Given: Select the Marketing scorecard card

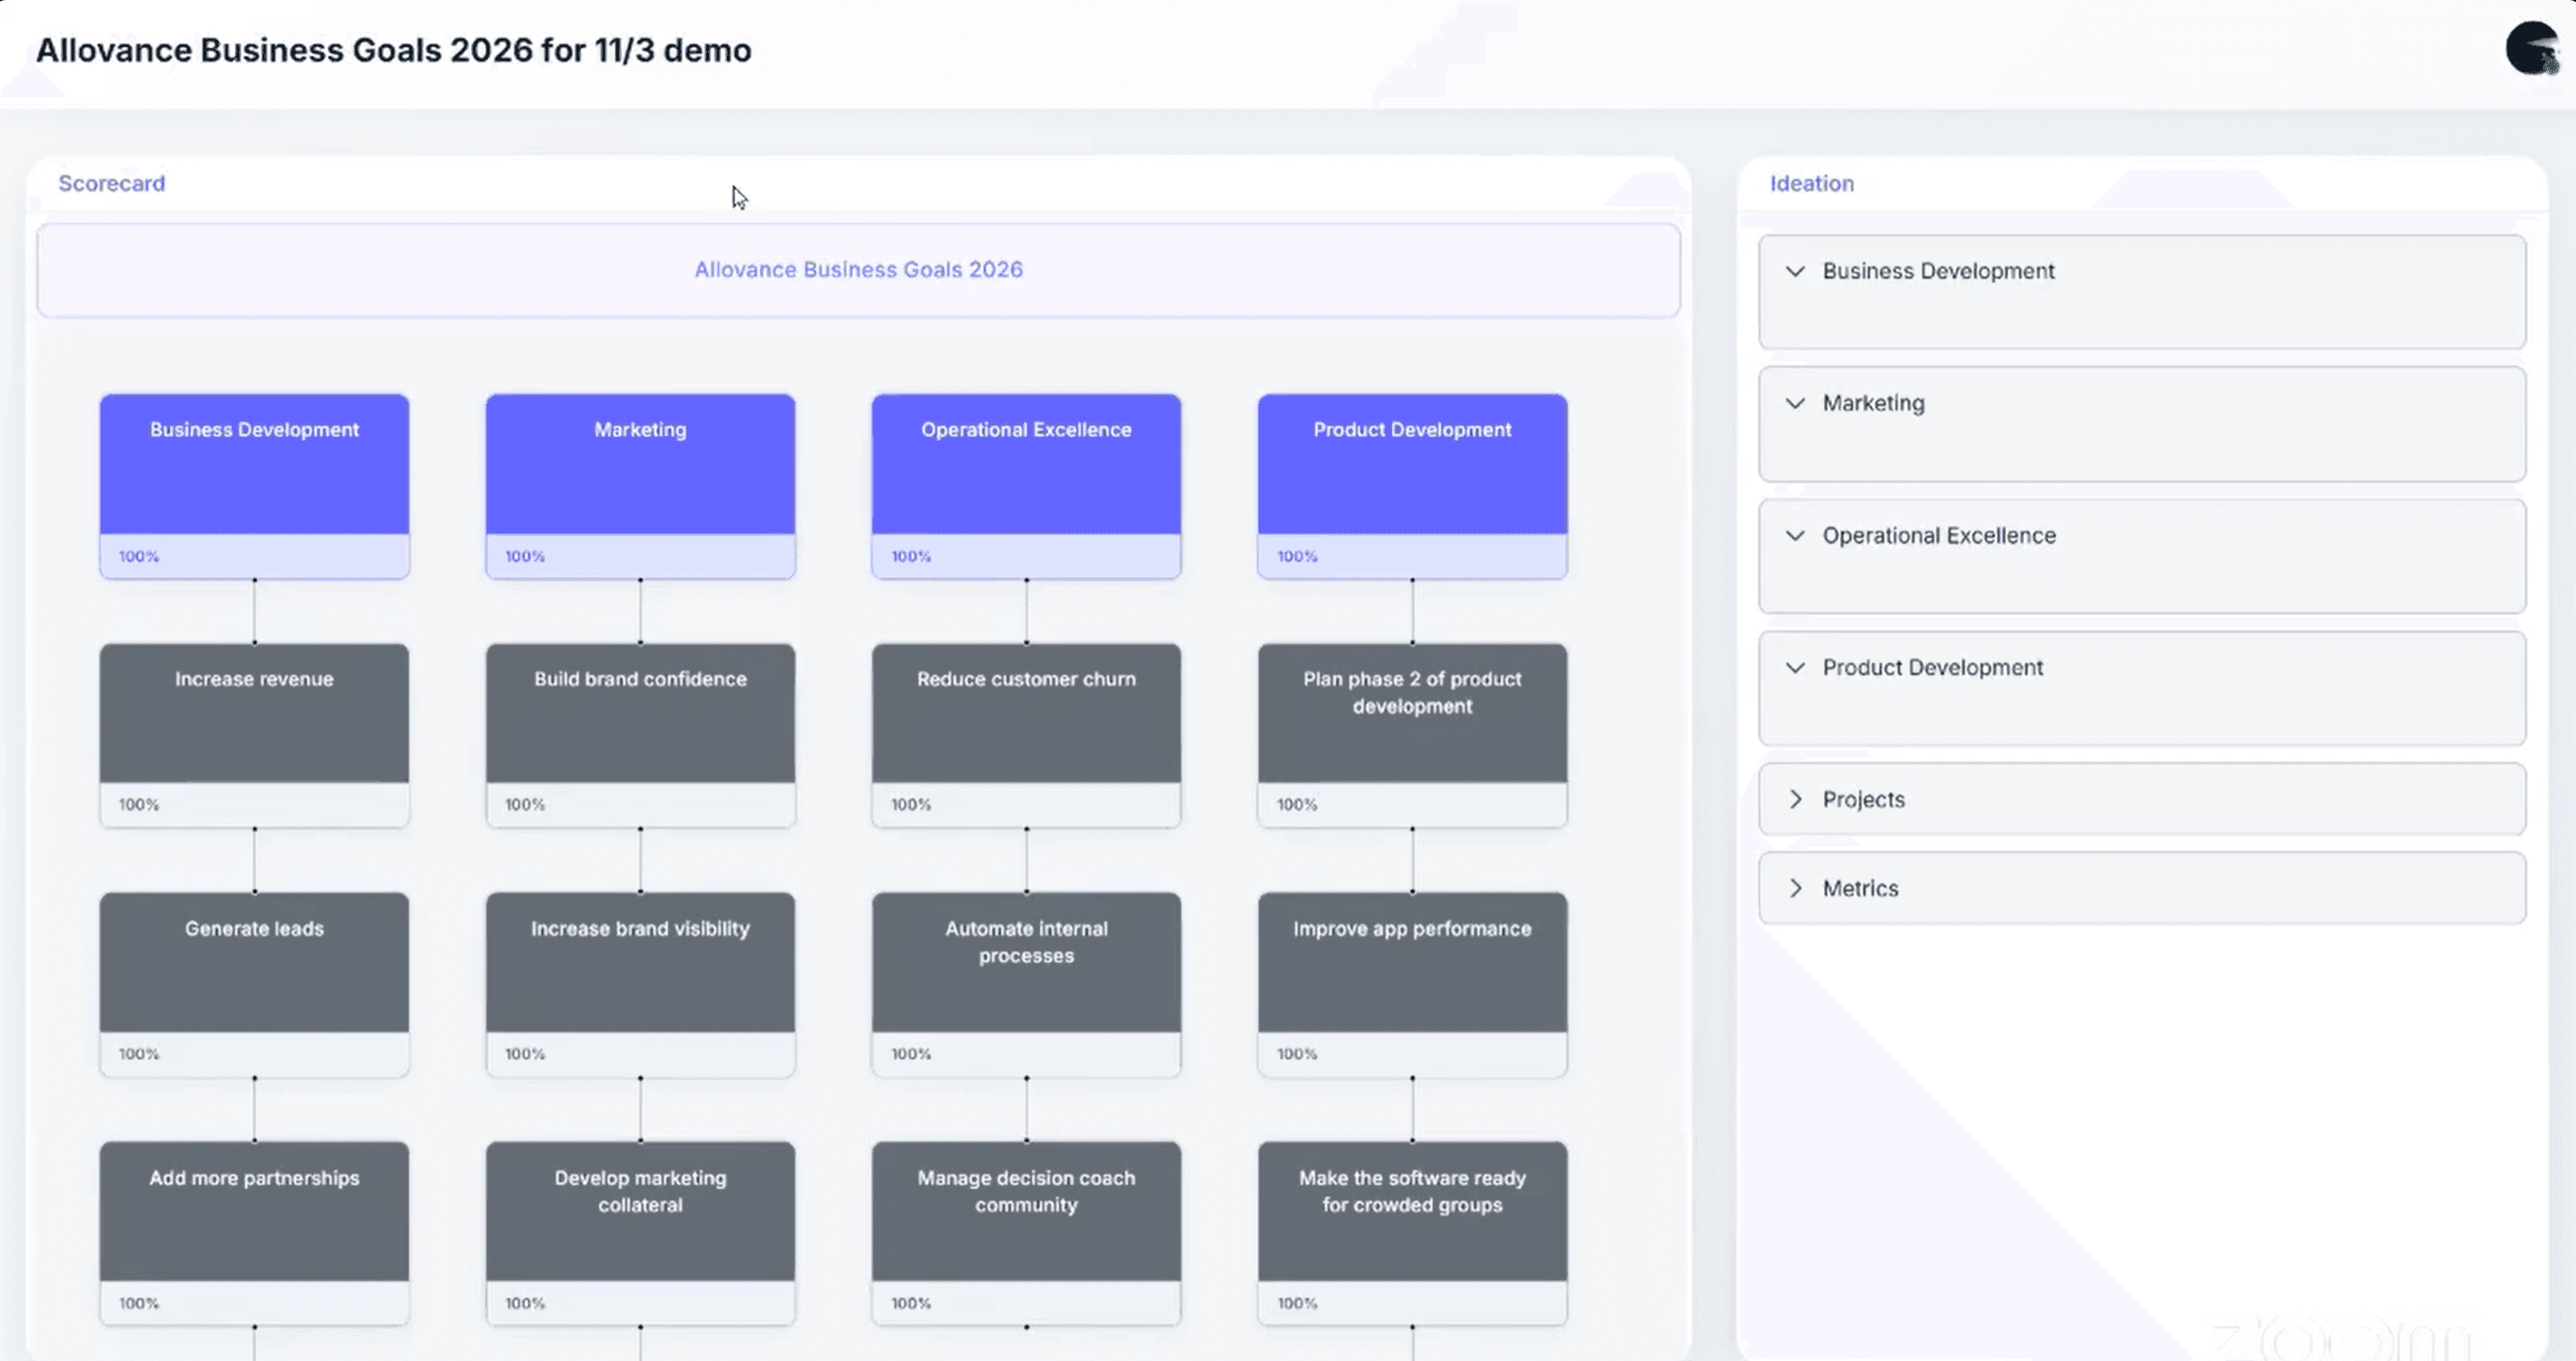Looking at the screenshot, I should click(640, 464).
